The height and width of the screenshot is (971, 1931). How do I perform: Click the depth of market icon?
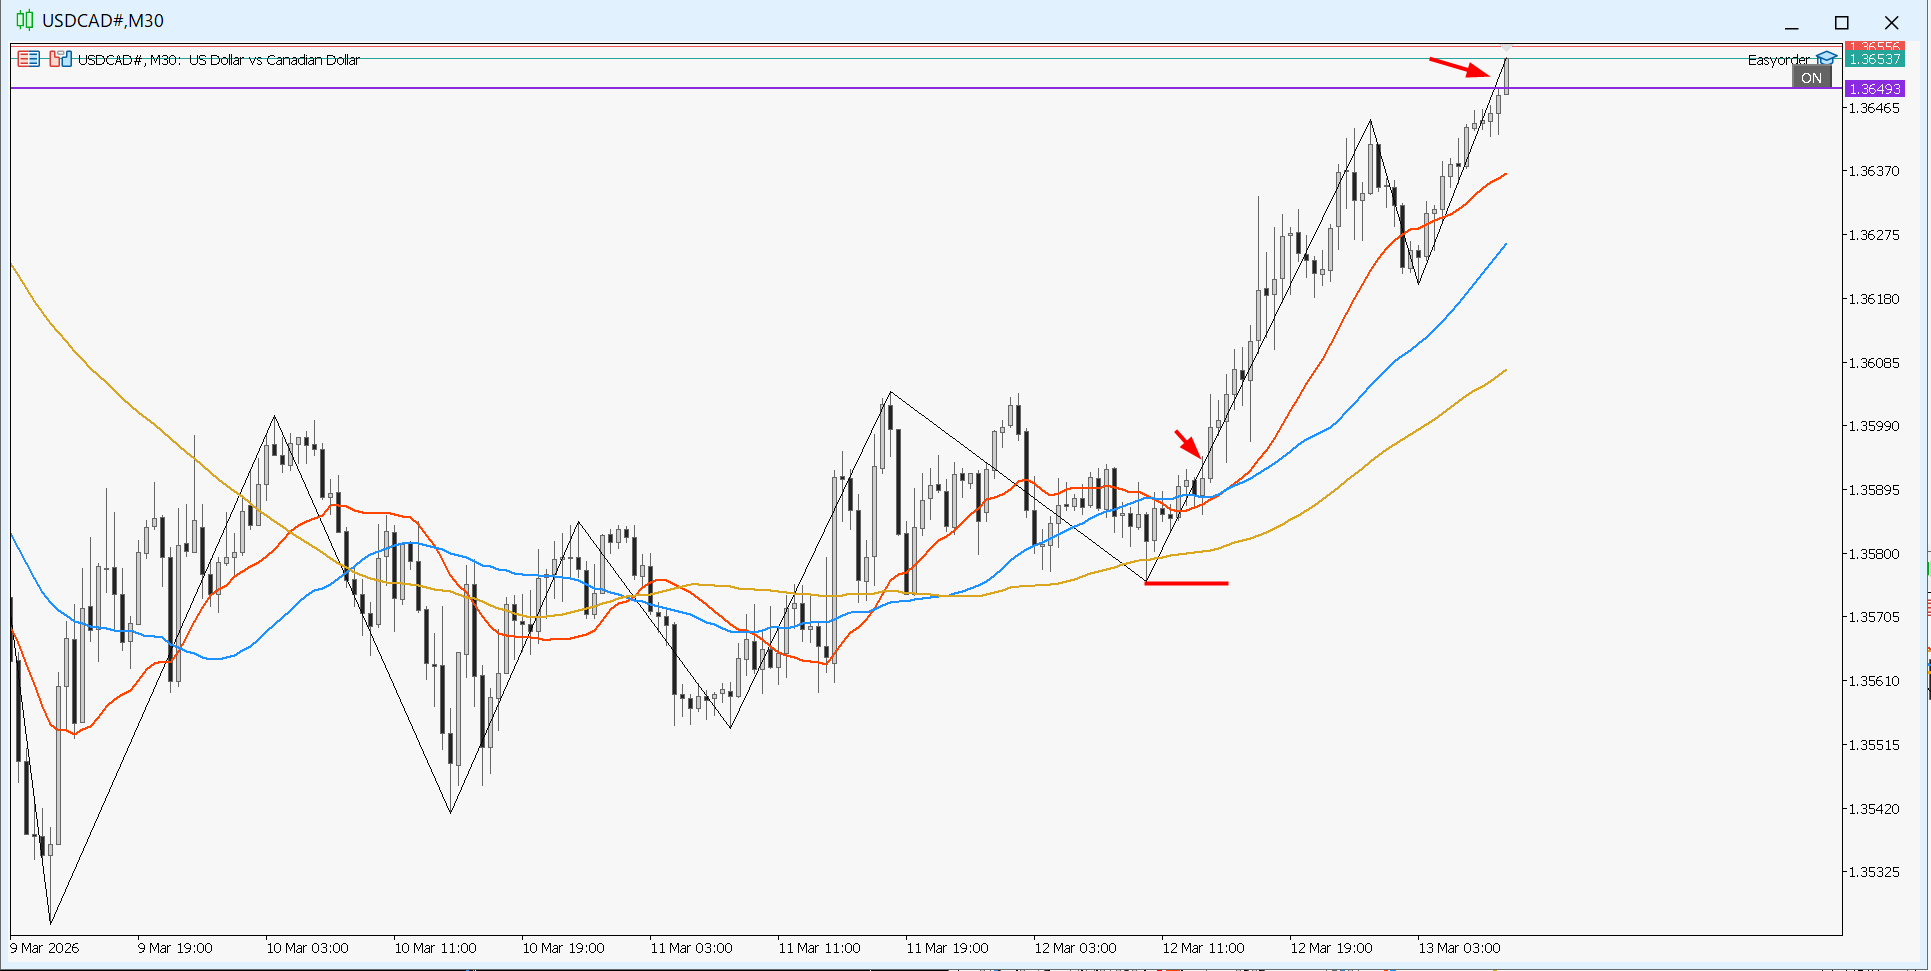(61, 59)
